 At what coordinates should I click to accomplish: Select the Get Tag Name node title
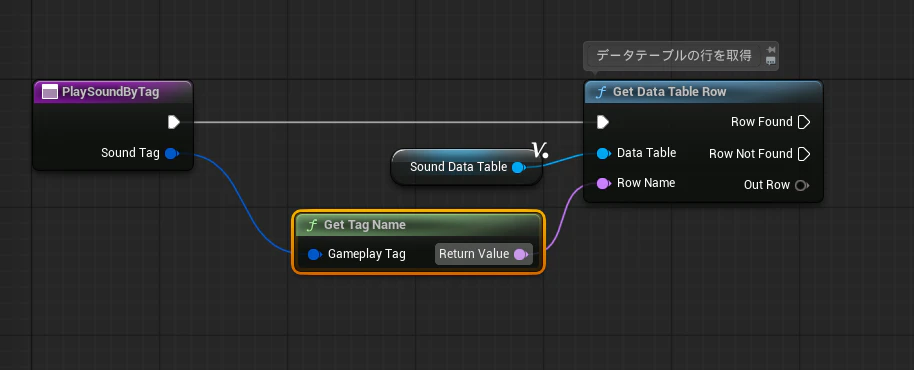[x=365, y=225]
